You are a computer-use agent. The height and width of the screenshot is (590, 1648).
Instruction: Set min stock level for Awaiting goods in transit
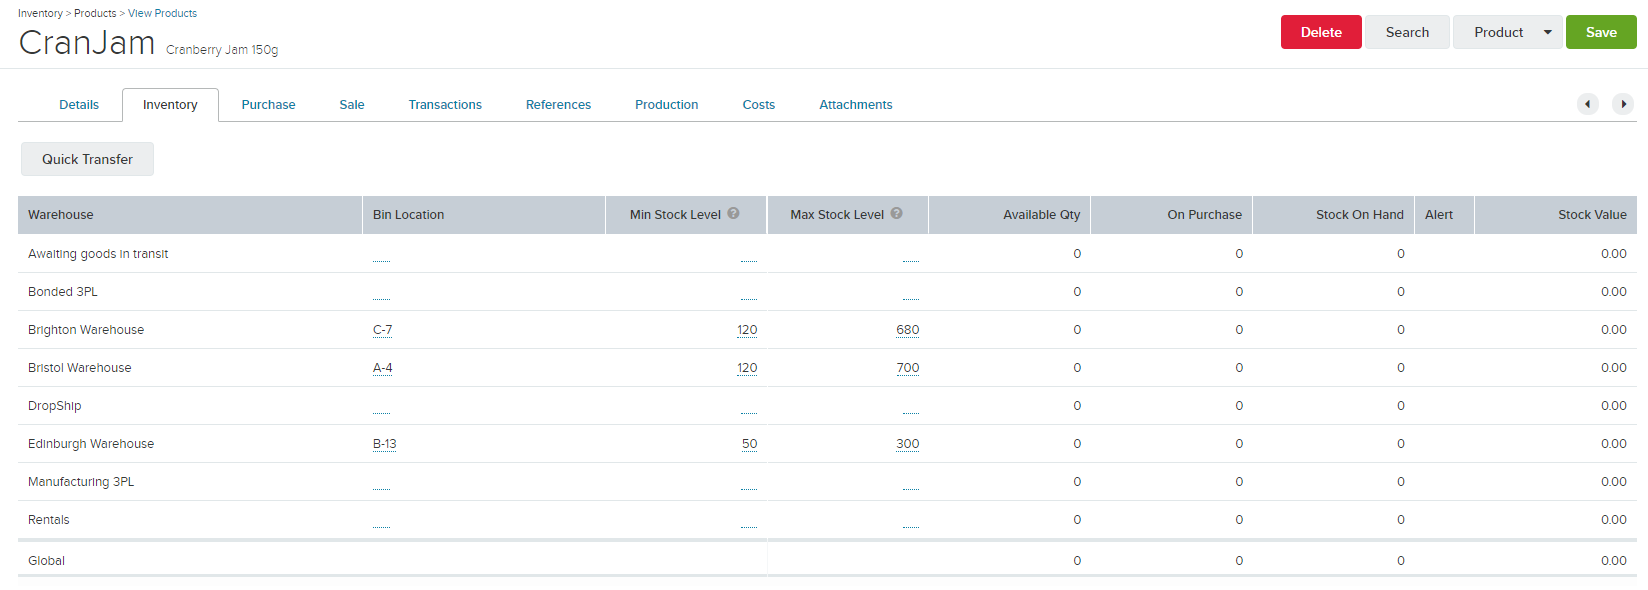tap(749, 256)
